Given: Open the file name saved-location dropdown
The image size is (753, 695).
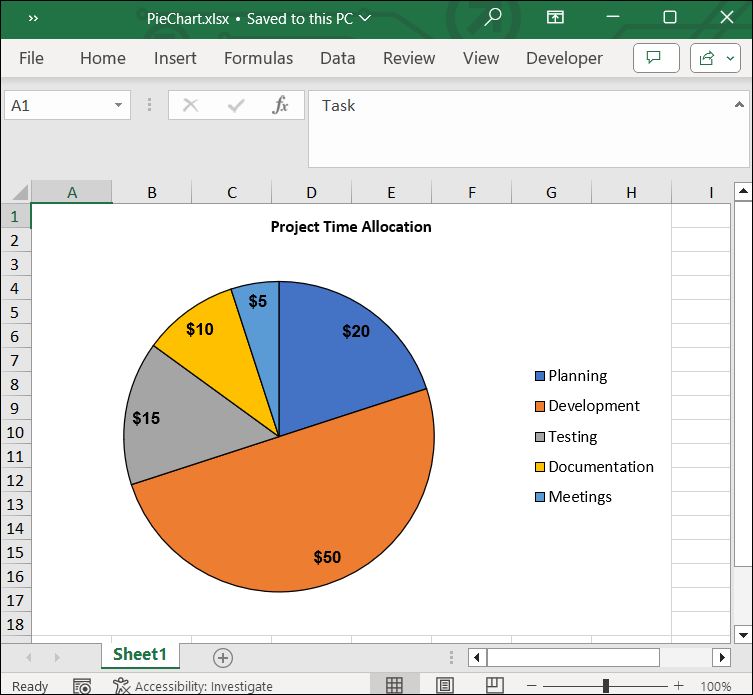Looking at the screenshot, I should (365, 18).
